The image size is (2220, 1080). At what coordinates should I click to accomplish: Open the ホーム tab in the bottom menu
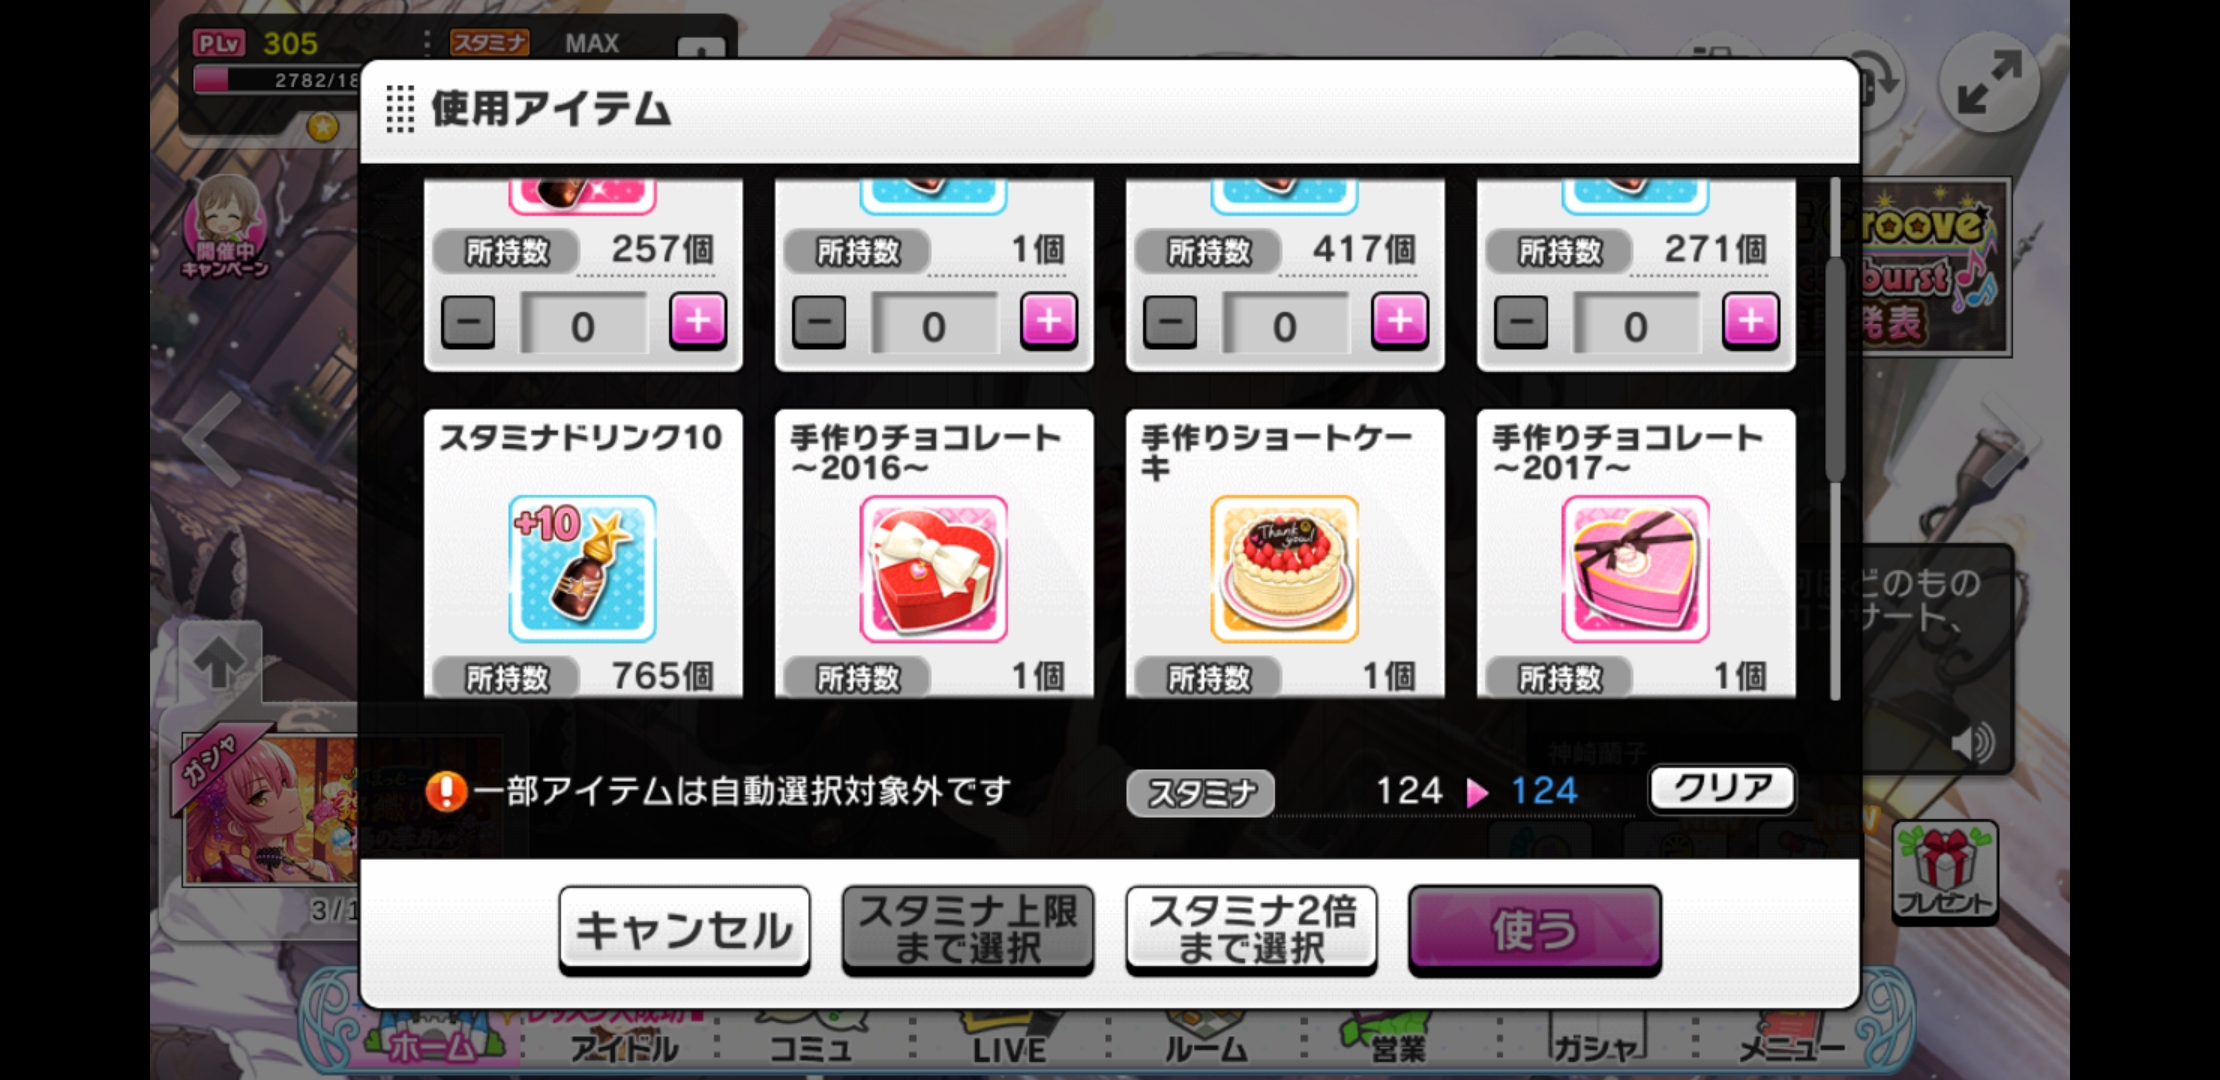pyautogui.click(x=432, y=1044)
